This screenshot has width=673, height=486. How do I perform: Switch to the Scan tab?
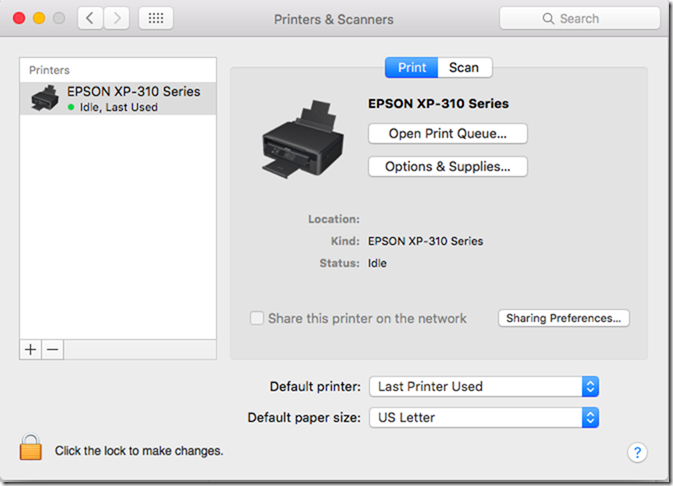tap(464, 68)
